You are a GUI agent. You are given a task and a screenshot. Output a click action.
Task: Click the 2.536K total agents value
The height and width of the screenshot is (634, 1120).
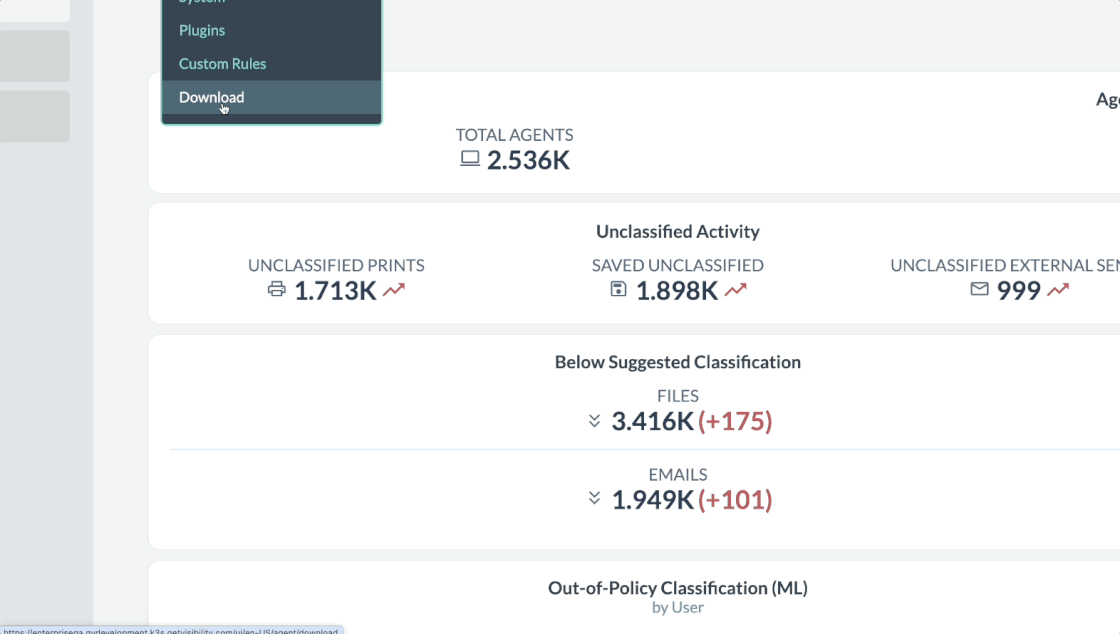pyautogui.click(x=528, y=160)
